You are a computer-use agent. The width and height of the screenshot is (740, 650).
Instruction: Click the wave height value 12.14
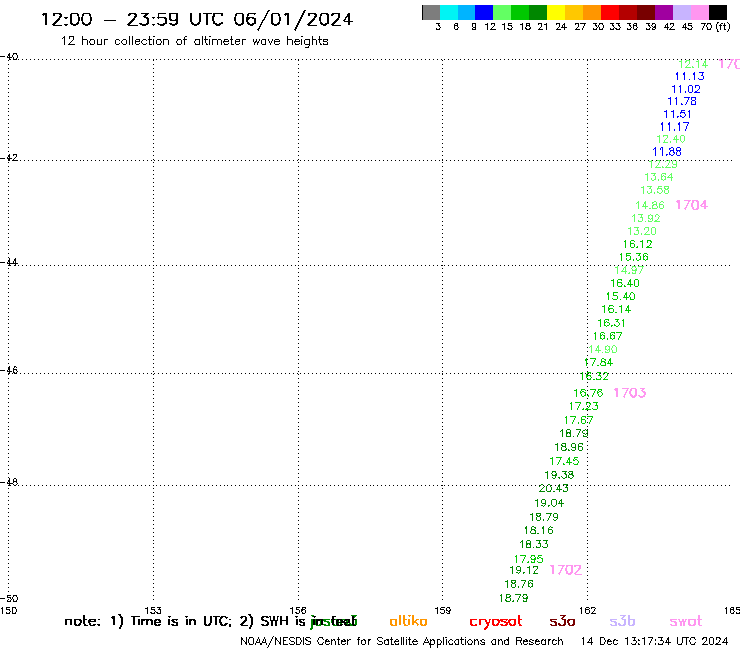click(693, 64)
